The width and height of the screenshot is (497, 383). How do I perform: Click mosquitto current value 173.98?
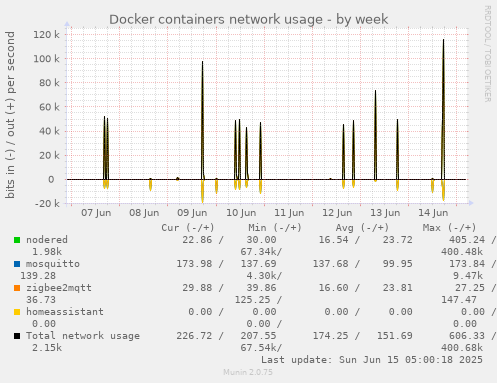pos(194,264)
